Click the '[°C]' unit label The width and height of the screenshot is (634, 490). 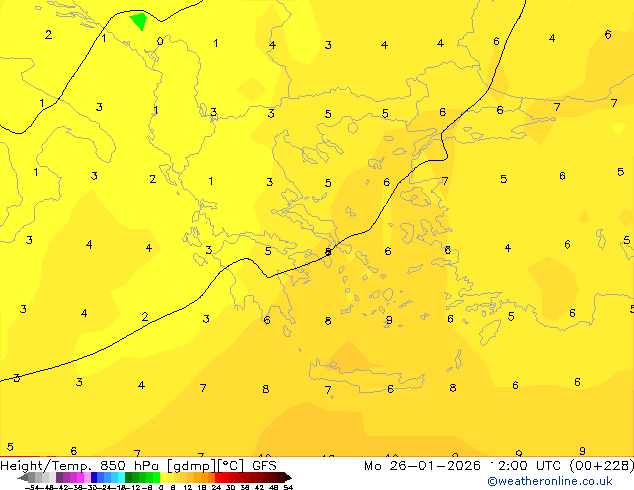tap(231, 466)
